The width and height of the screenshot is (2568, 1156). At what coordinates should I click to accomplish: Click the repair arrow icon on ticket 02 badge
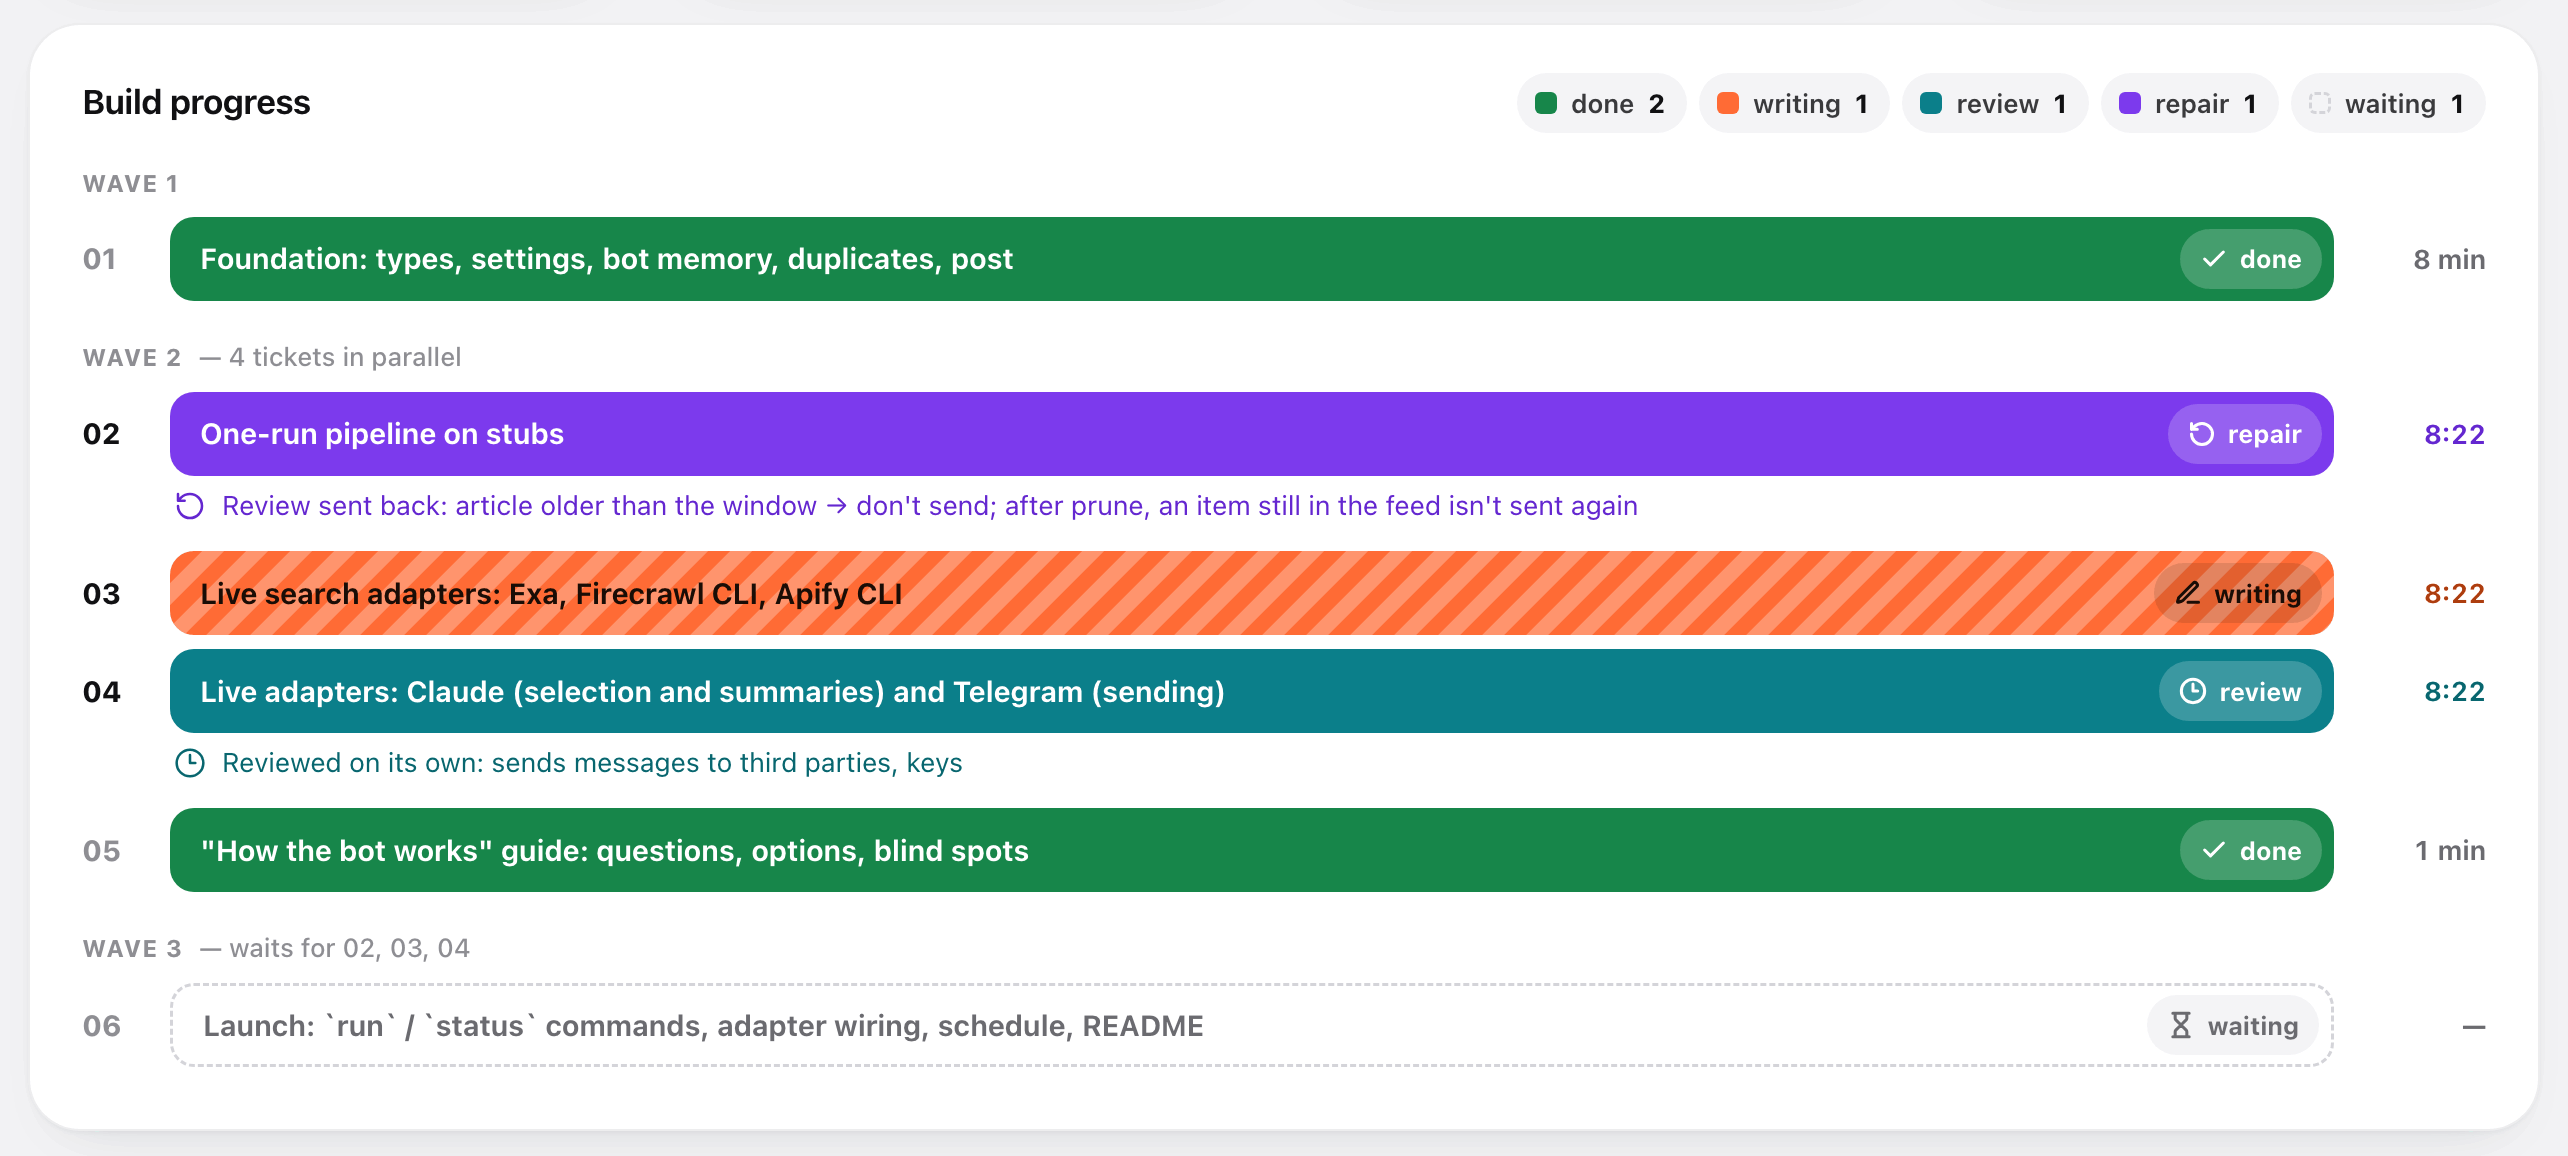pos(2201,434)
